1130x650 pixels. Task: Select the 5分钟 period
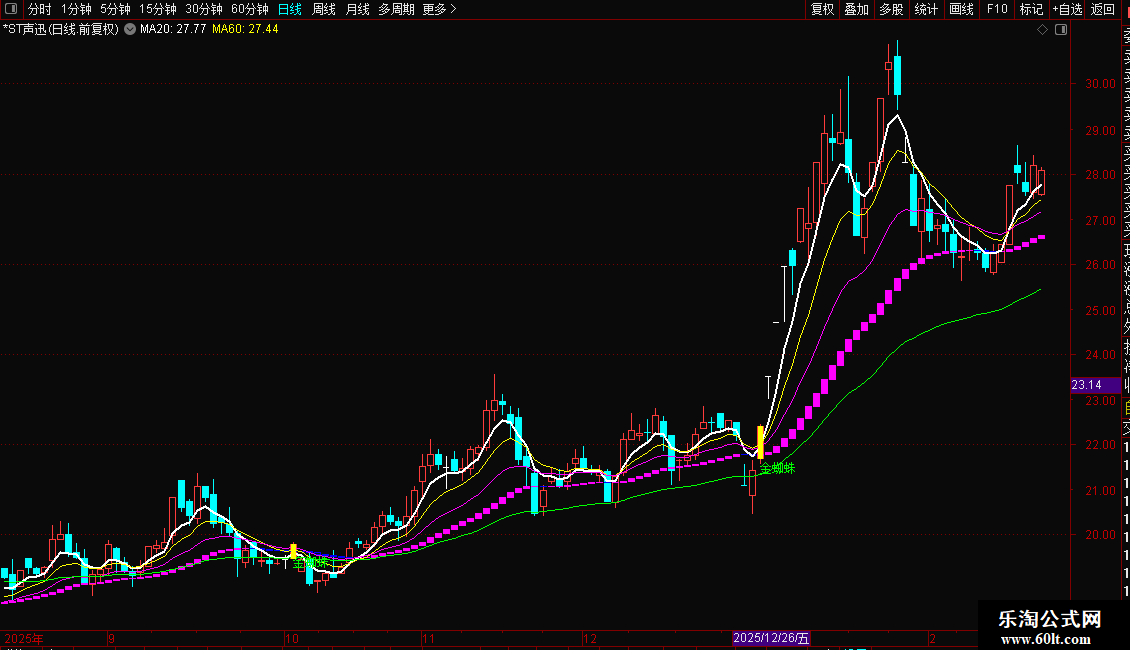tap(115, 9)
